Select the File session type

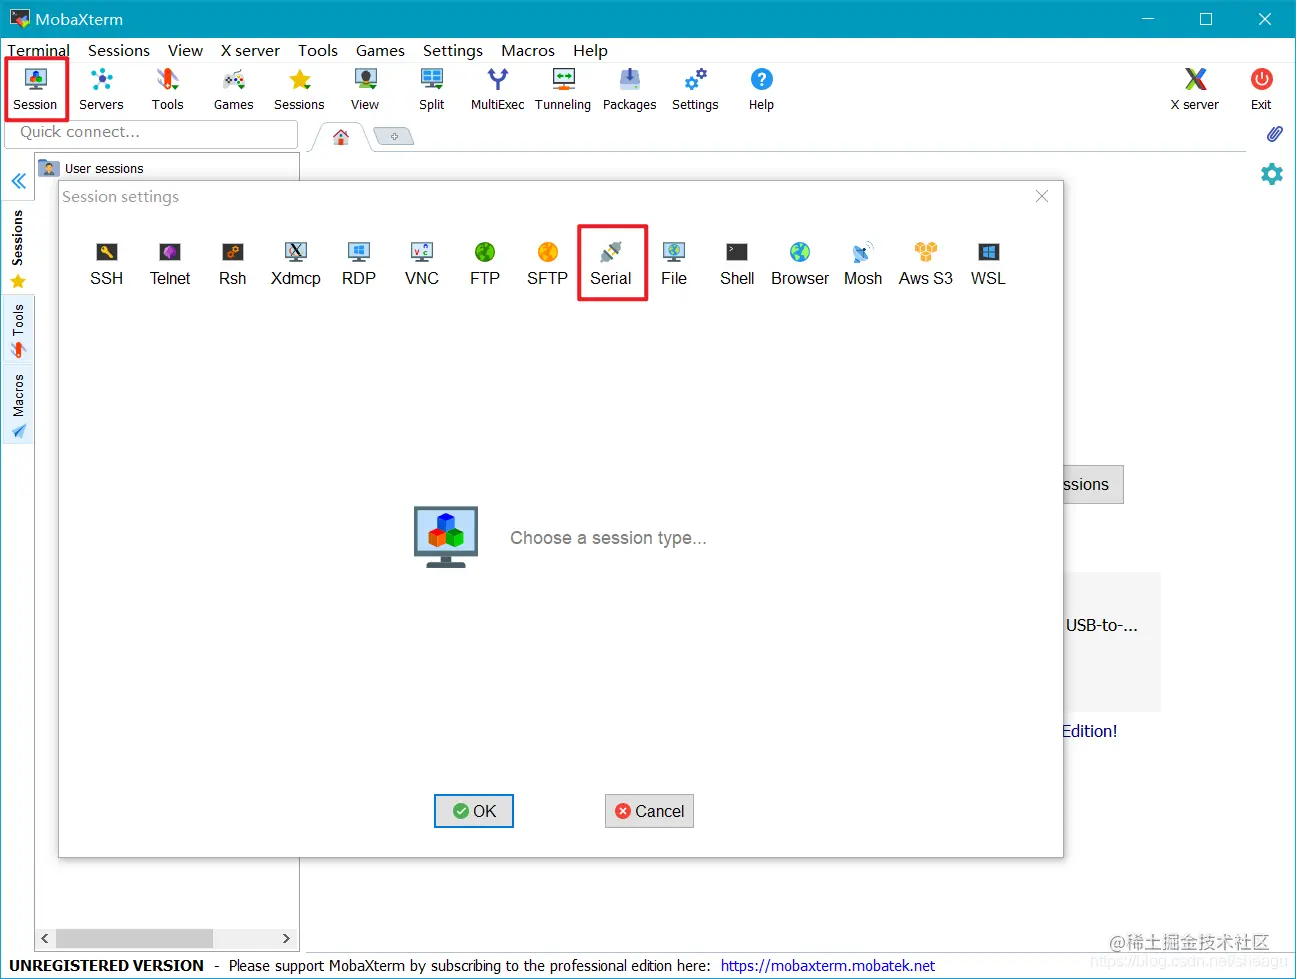coord(674,264)
